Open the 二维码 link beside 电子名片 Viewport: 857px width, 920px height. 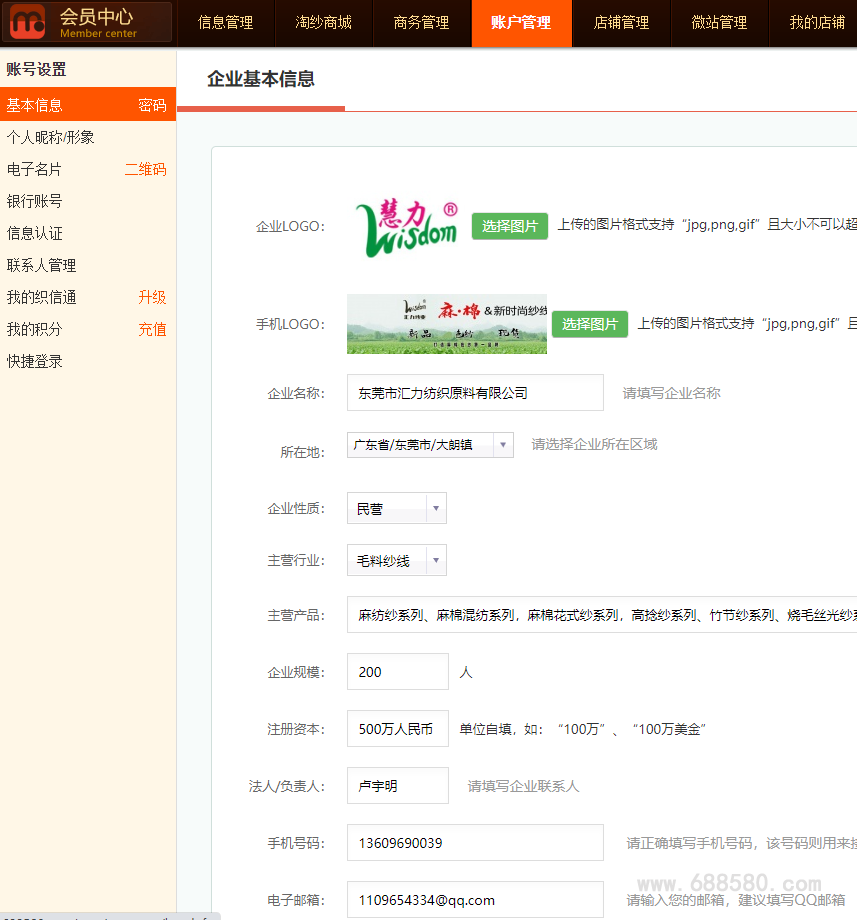pos(145,169)
